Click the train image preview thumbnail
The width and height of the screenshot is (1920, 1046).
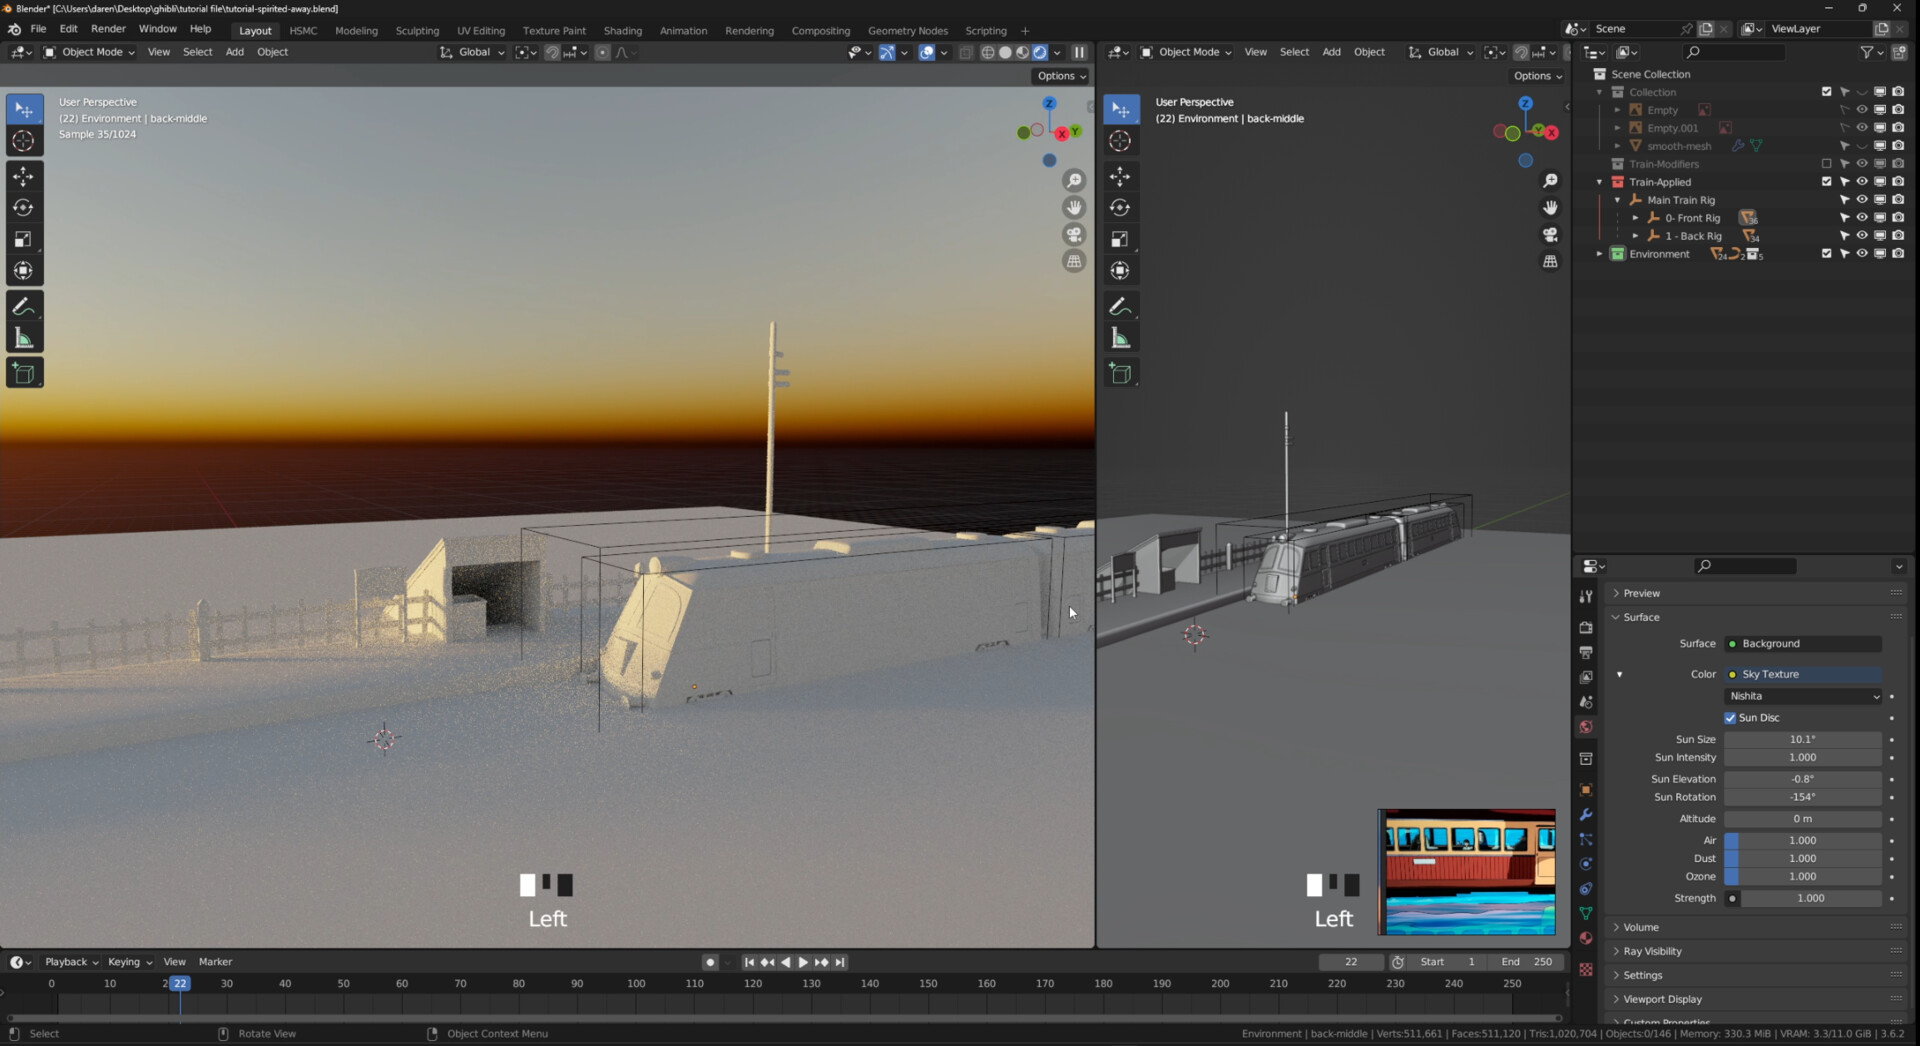[1466, 872]
